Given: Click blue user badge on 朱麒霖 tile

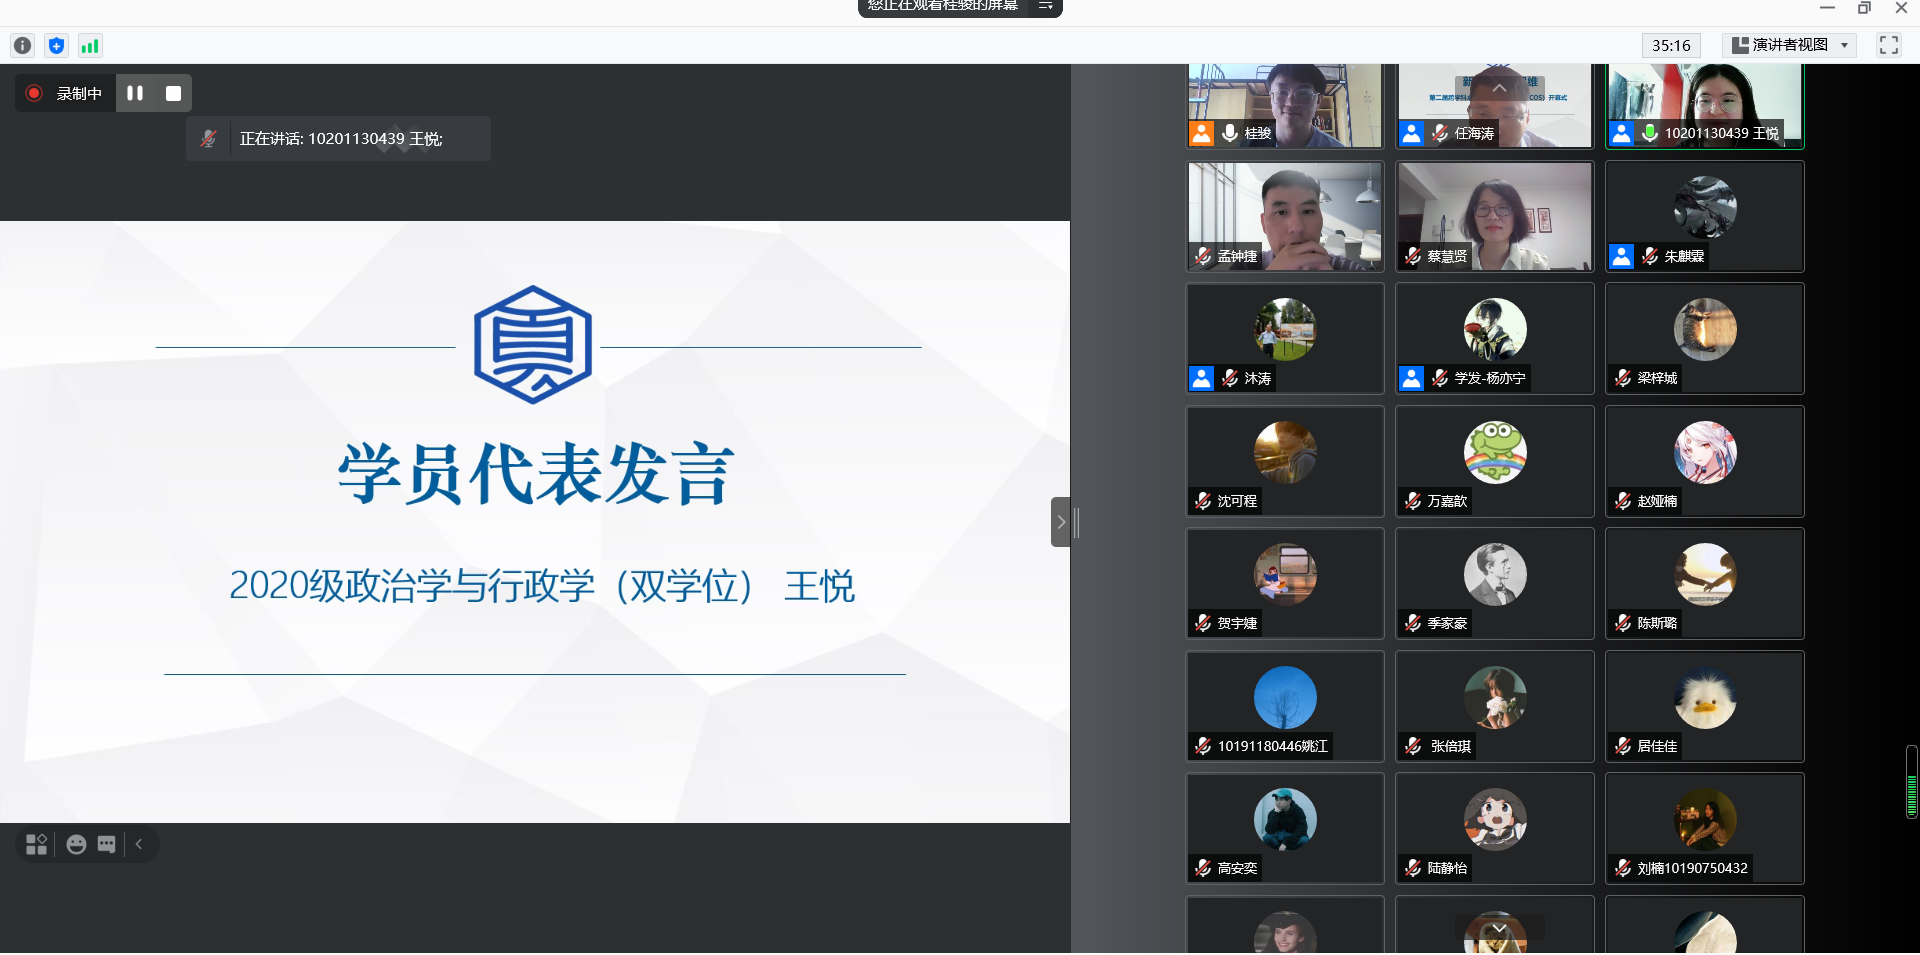Looking at the screenshot, I should pos(1622,256).
